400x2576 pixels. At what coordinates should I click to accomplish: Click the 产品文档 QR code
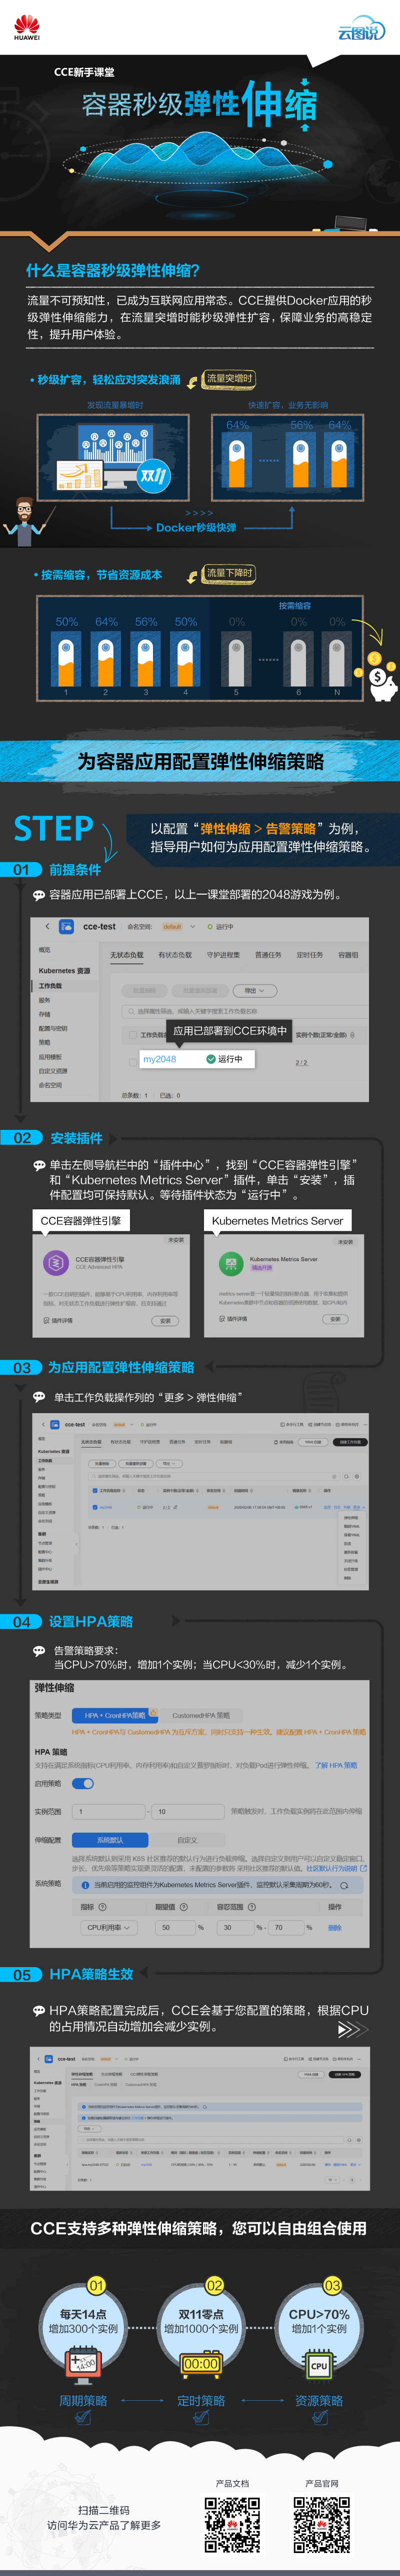(233, 2524)
